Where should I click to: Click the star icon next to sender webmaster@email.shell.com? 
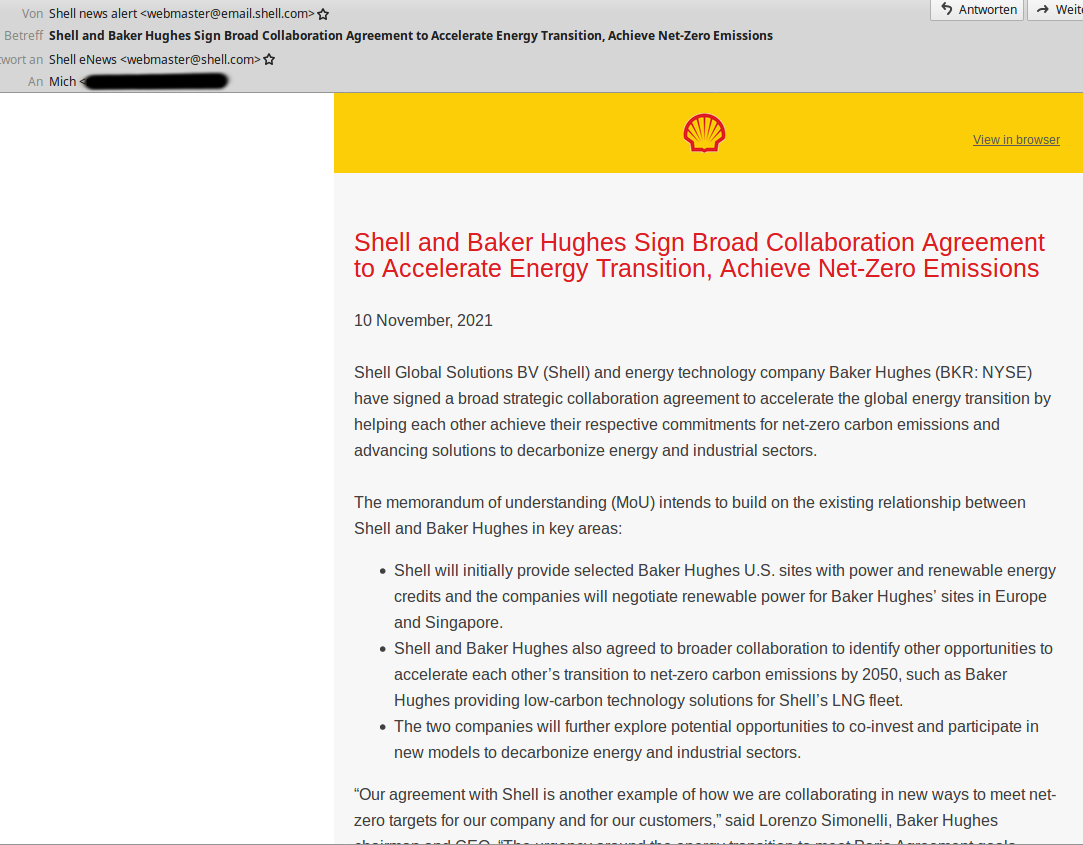tap(323, 14)
